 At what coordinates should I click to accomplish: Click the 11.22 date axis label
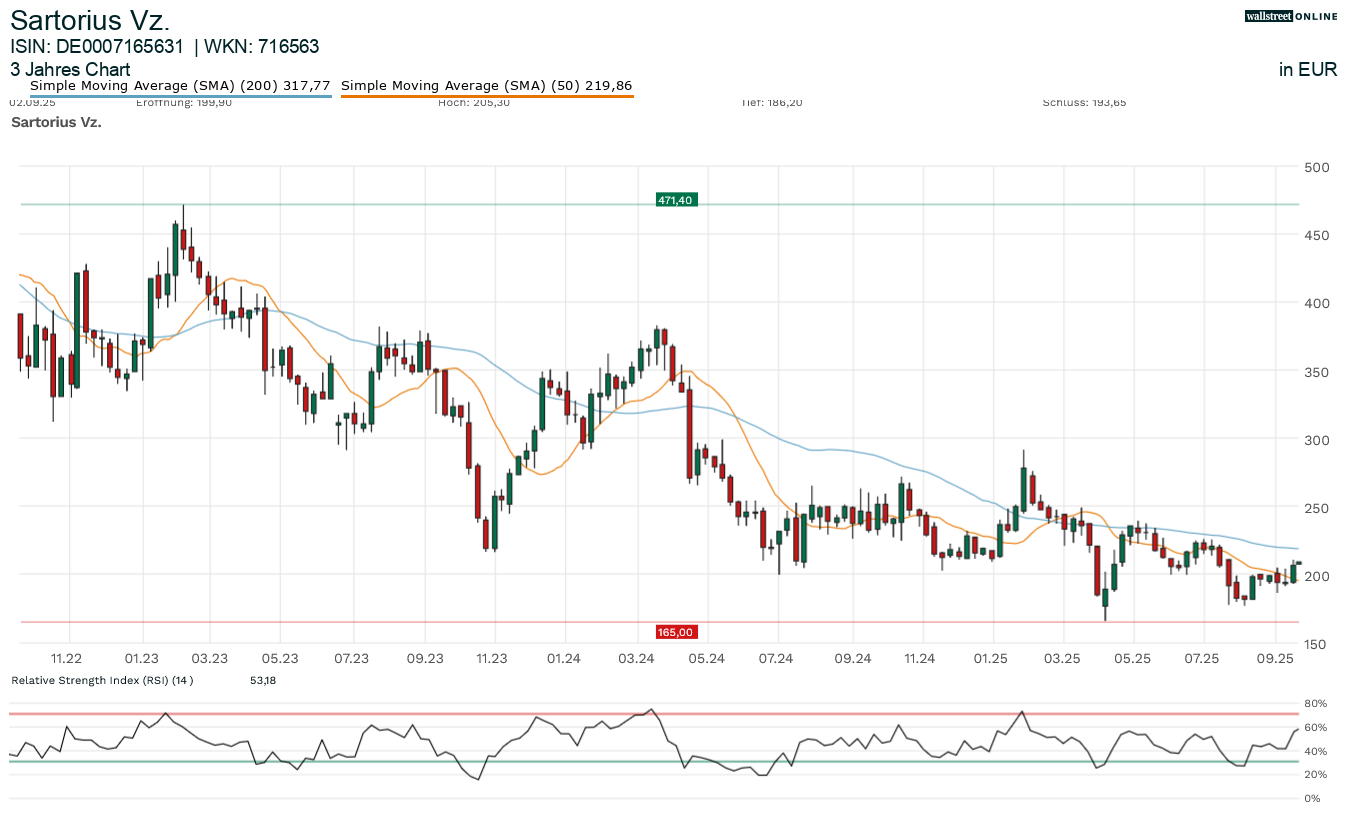click(x=66, y=658)
